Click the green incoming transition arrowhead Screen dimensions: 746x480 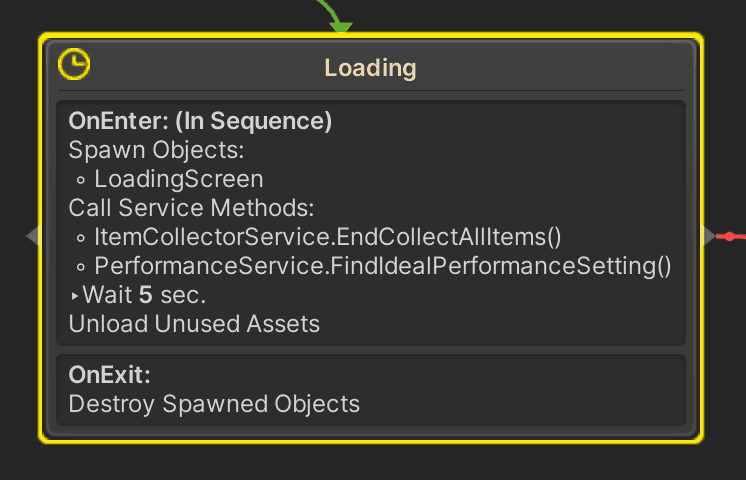pyautogui.click(x=341, y=27)
